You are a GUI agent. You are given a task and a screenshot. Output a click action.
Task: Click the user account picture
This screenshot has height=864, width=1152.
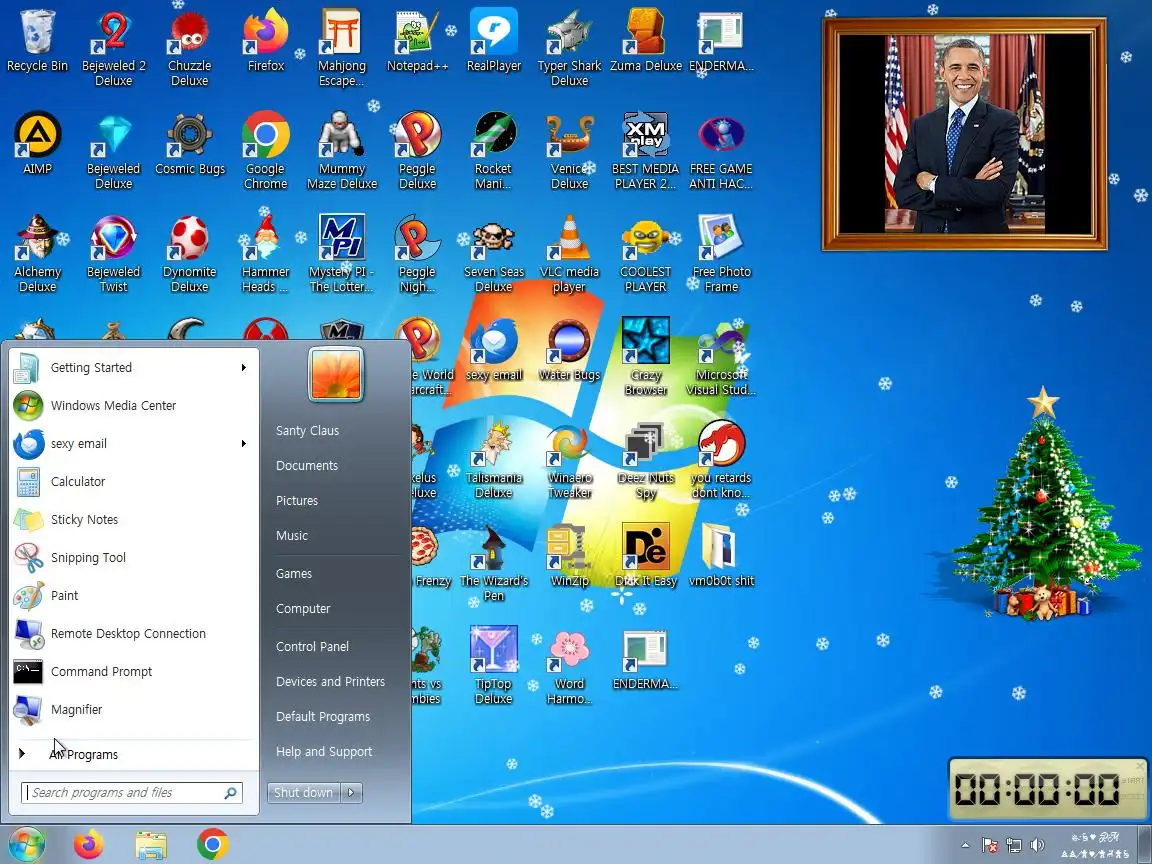(x=336, y=375)
